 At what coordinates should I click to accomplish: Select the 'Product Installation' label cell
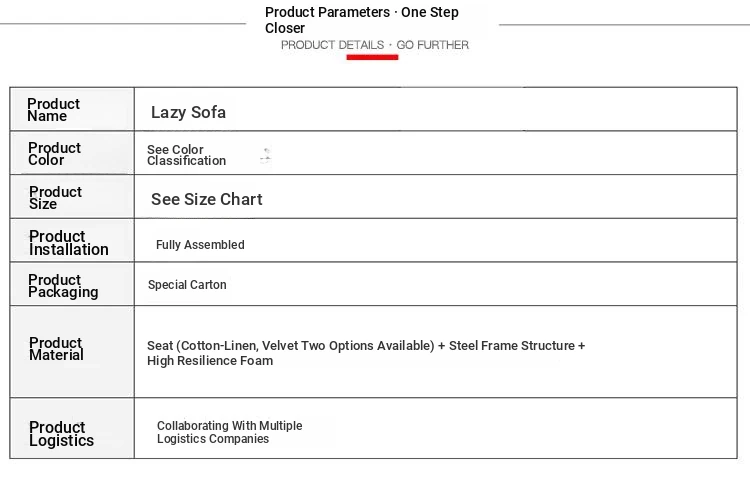point(72,241)
